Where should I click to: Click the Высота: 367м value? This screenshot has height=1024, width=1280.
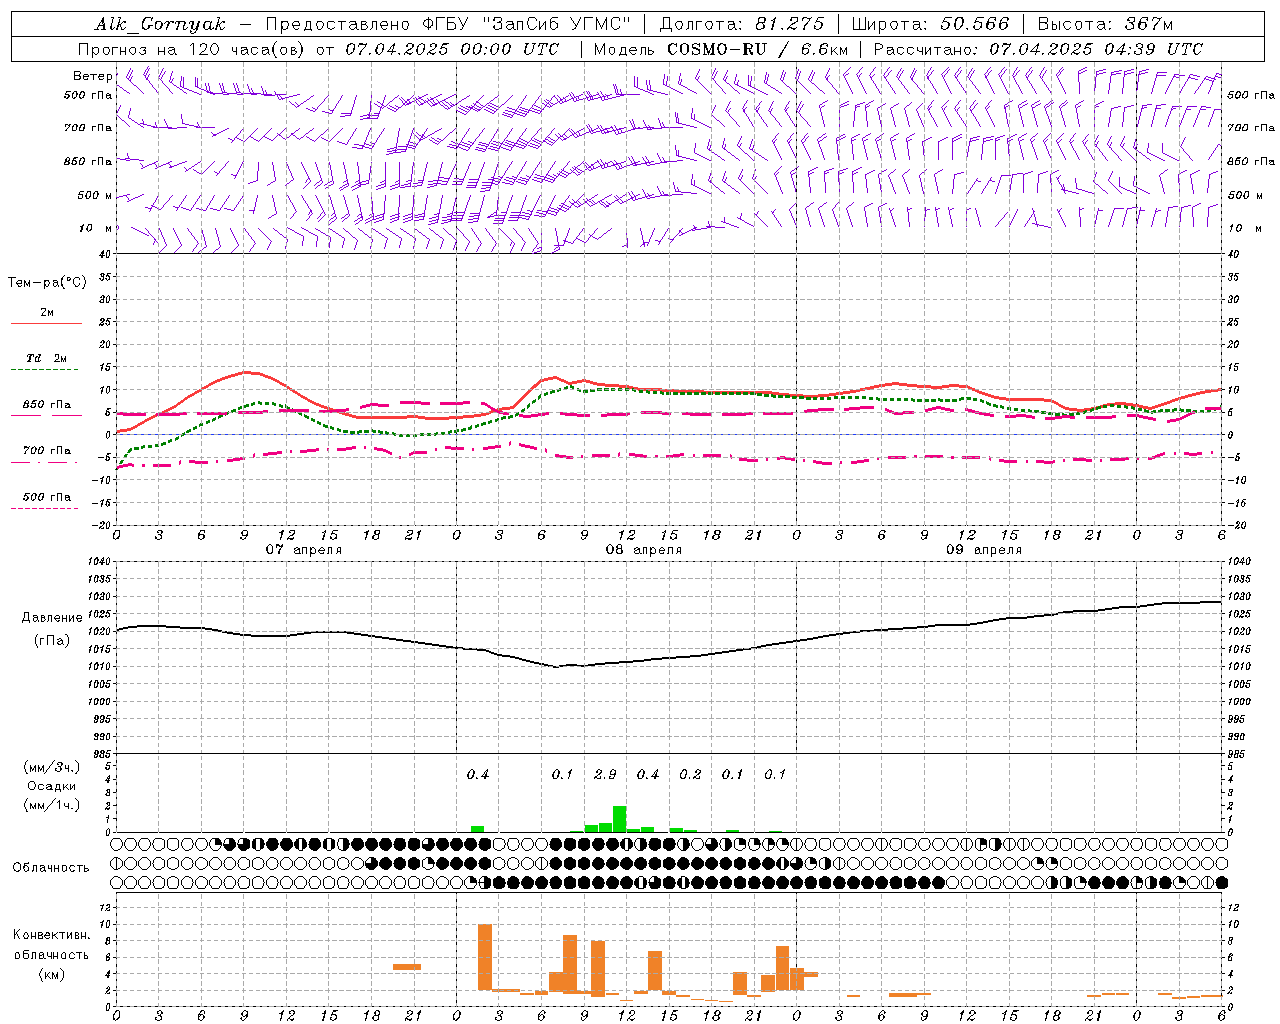click(1105, 24)
